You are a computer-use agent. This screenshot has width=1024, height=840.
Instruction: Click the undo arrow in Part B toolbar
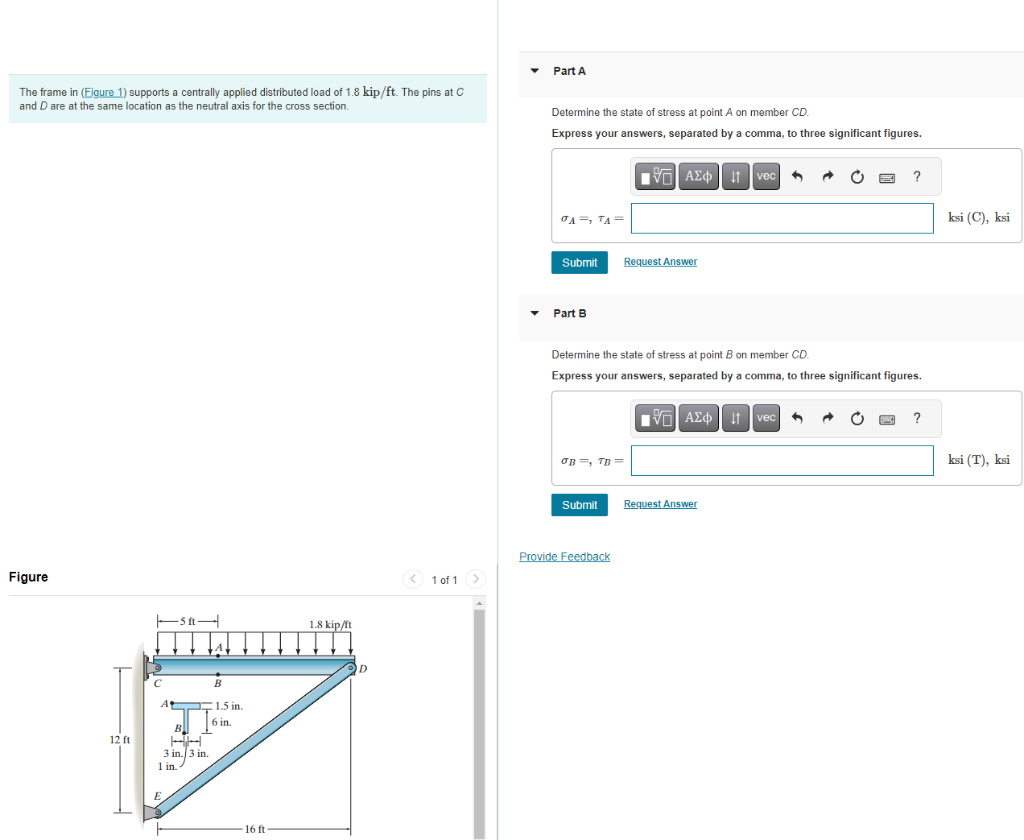coord(797,418)
